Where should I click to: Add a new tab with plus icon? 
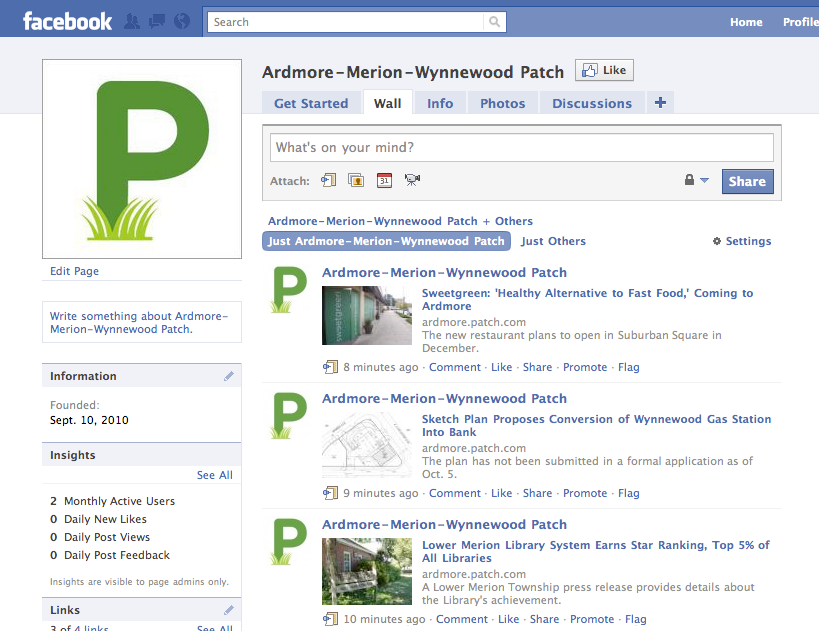click(660, 102)
